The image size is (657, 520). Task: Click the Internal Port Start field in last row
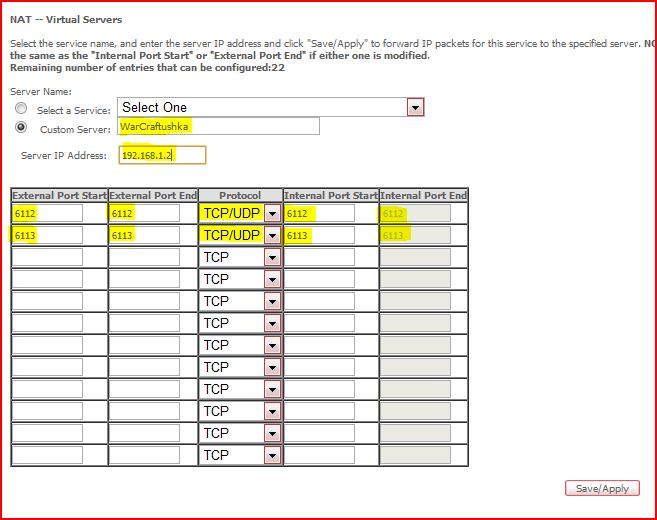tap(319, 455)
